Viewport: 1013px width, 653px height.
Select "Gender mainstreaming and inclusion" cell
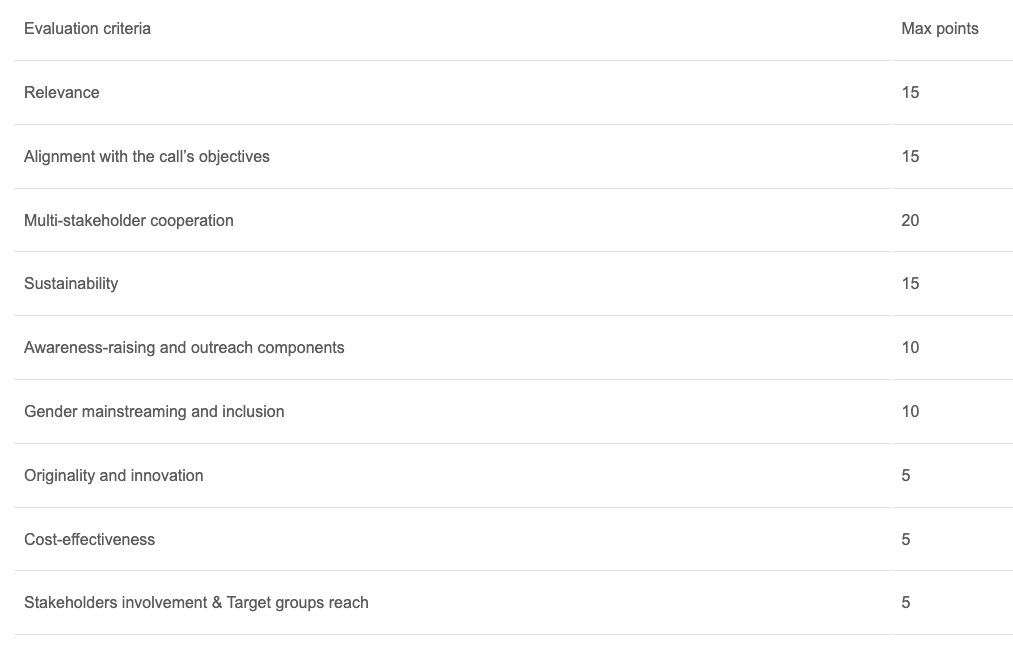click(154, 412)
